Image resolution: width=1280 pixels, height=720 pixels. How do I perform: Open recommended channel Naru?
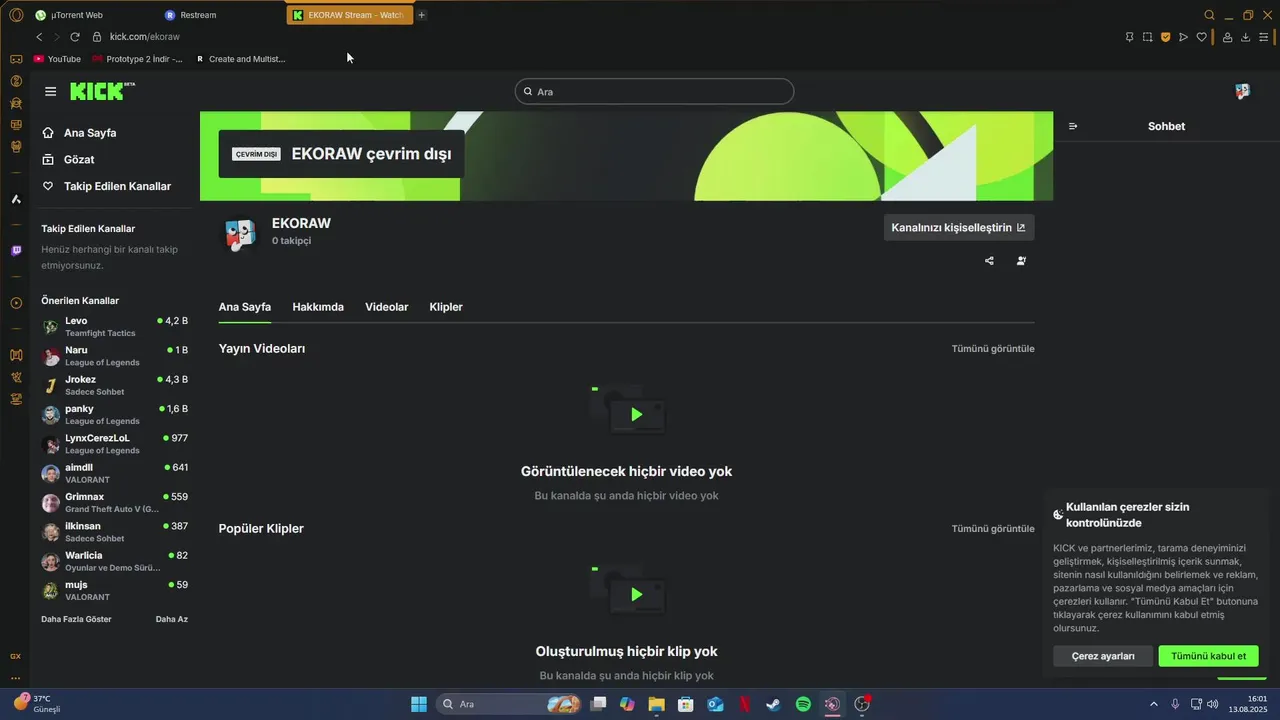[x=114, y=356]
